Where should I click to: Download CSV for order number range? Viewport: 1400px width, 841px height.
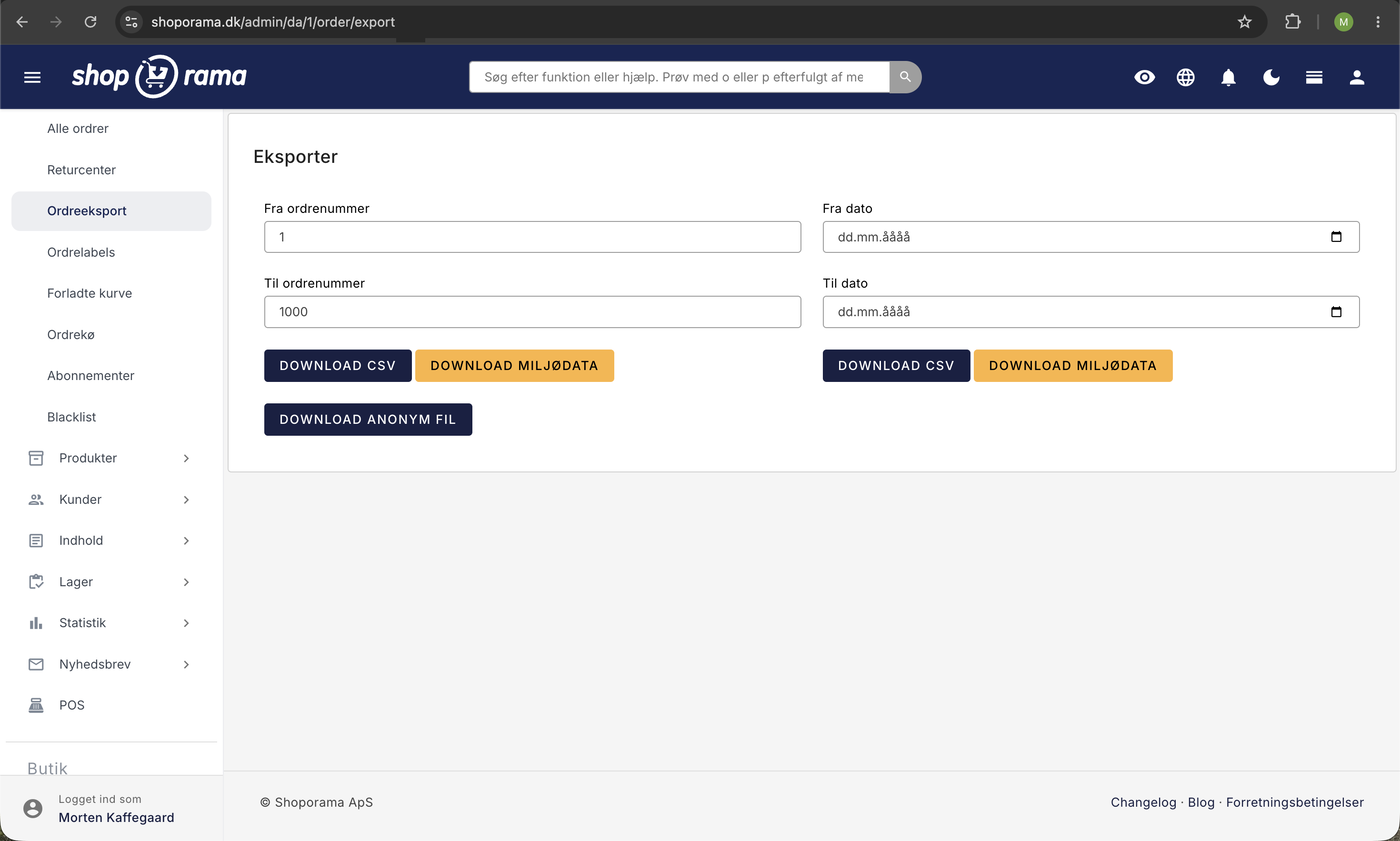(x=338, y=366)
